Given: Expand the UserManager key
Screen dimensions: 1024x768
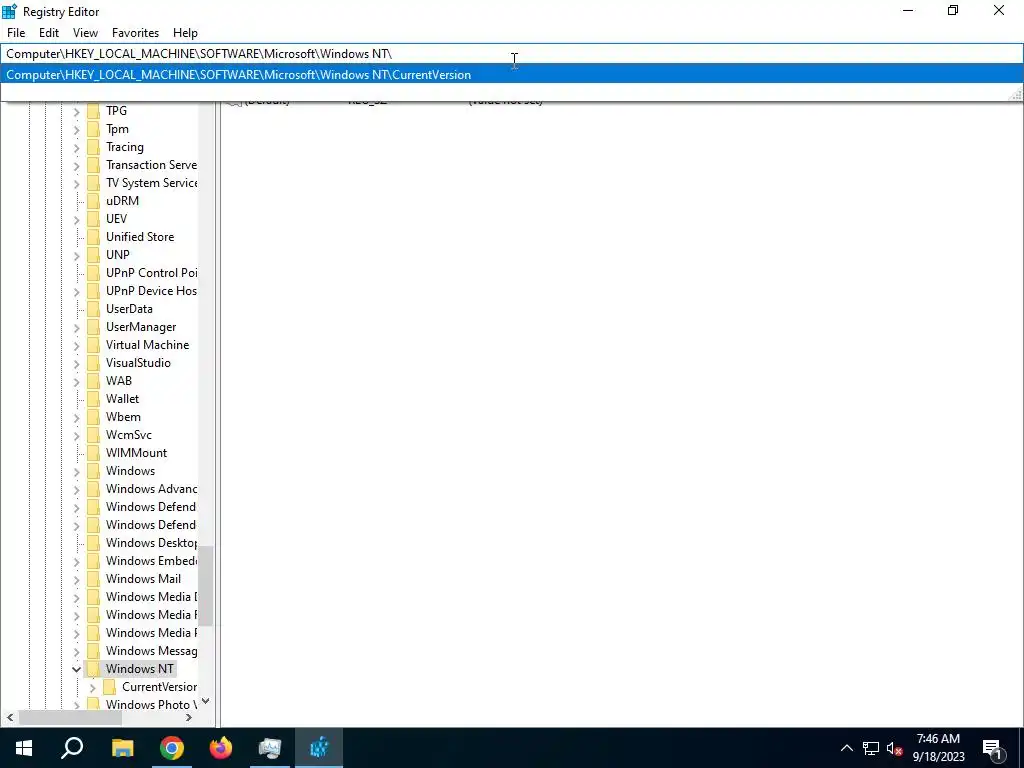Looking at the screenshot, I should [x=76, y=327].
